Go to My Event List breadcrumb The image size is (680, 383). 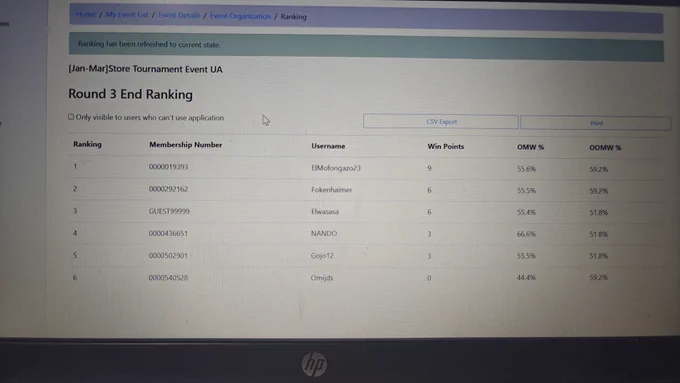(127, 15)
